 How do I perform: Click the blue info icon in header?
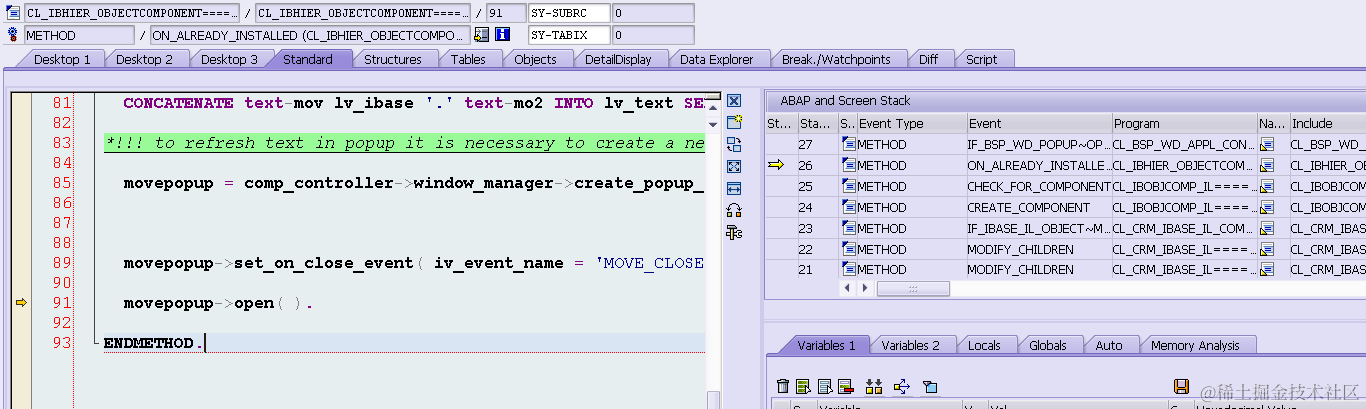point(503,35)
